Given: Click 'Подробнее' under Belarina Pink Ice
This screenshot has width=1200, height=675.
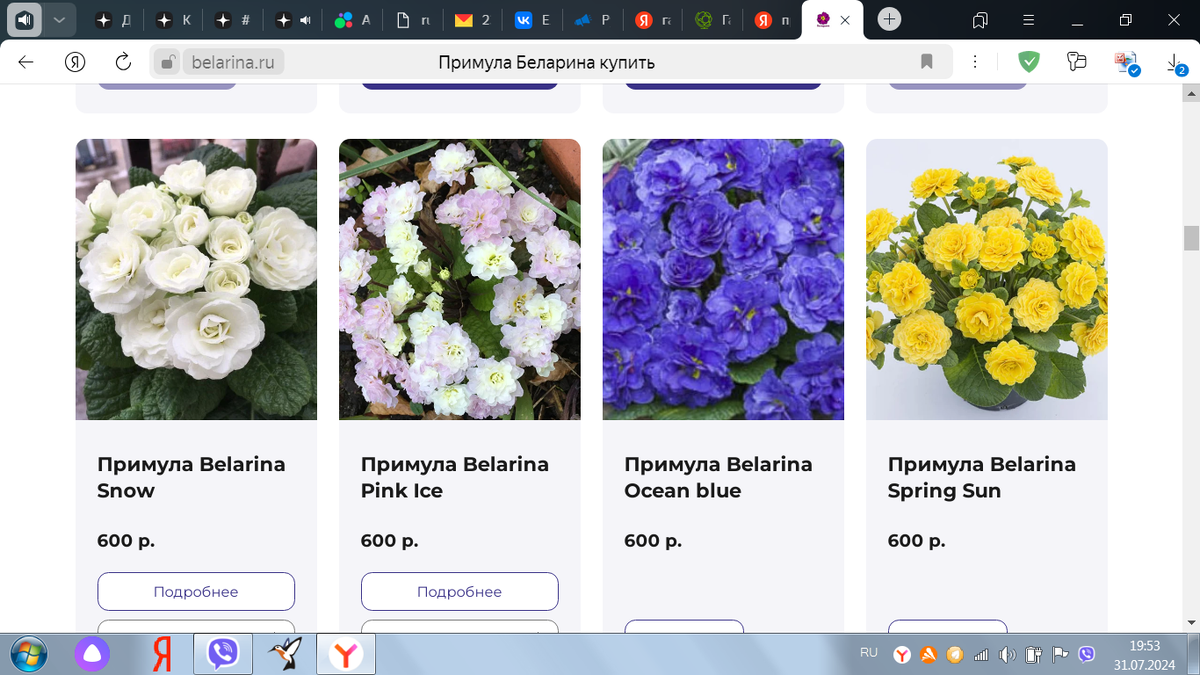Looking at the screenshot, I should (460, 591).
